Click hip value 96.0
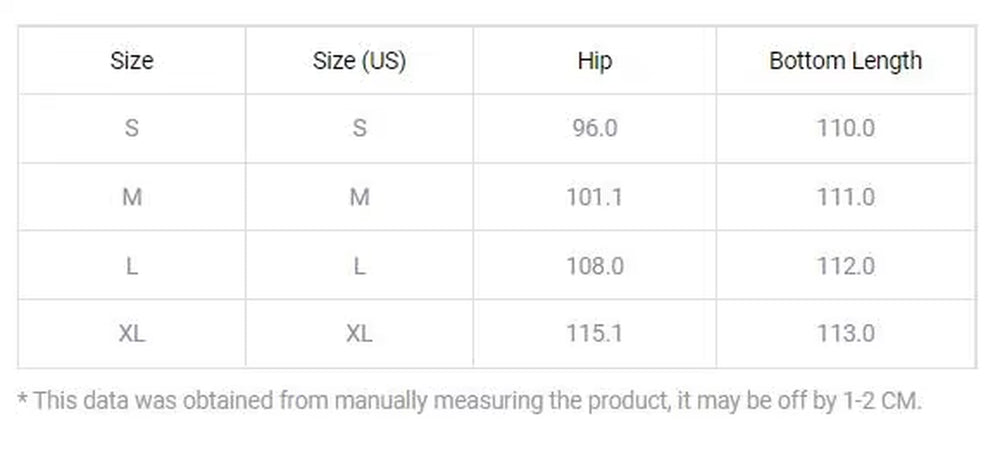Image resolution: width=1000 pixels, height=452 pixels. 594,128
